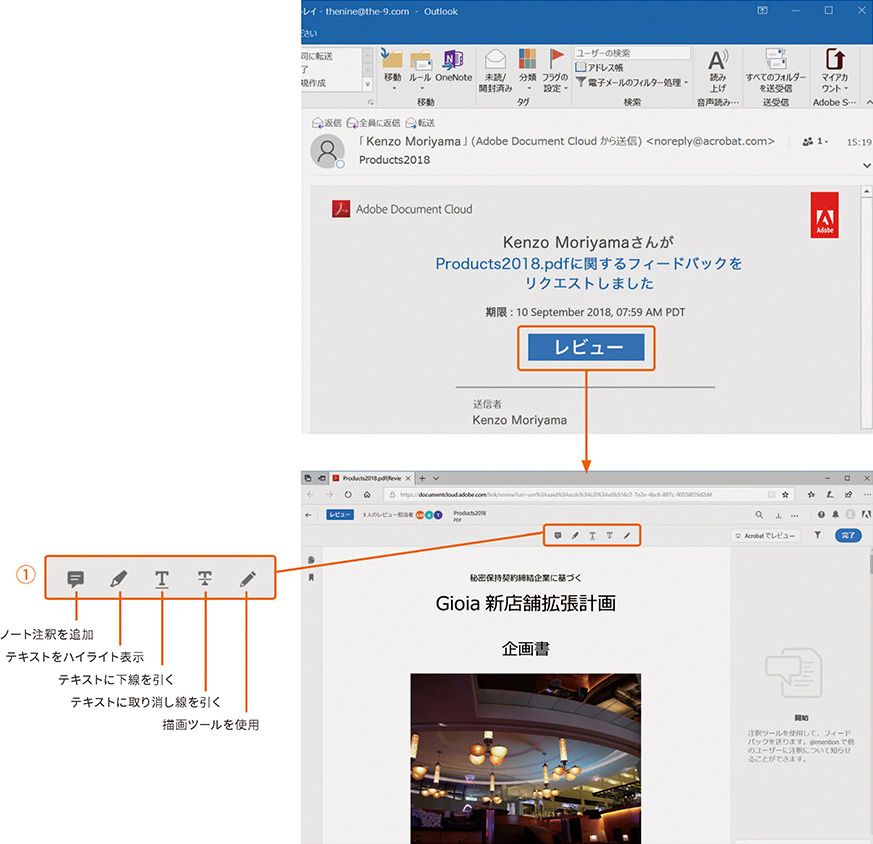Open page thumbnails icon in left sidebar
The height and width of the screenshot is (844, 873).
point(311,560)
